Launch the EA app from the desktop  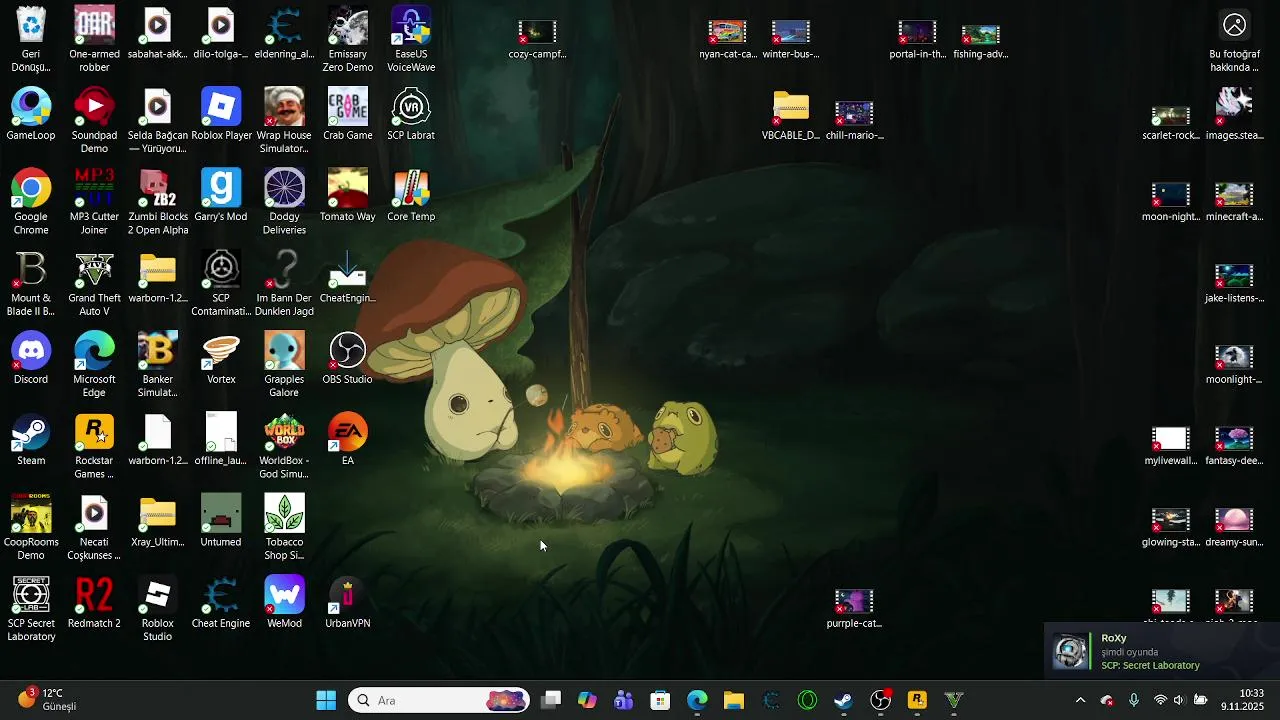tap(348, 439)
